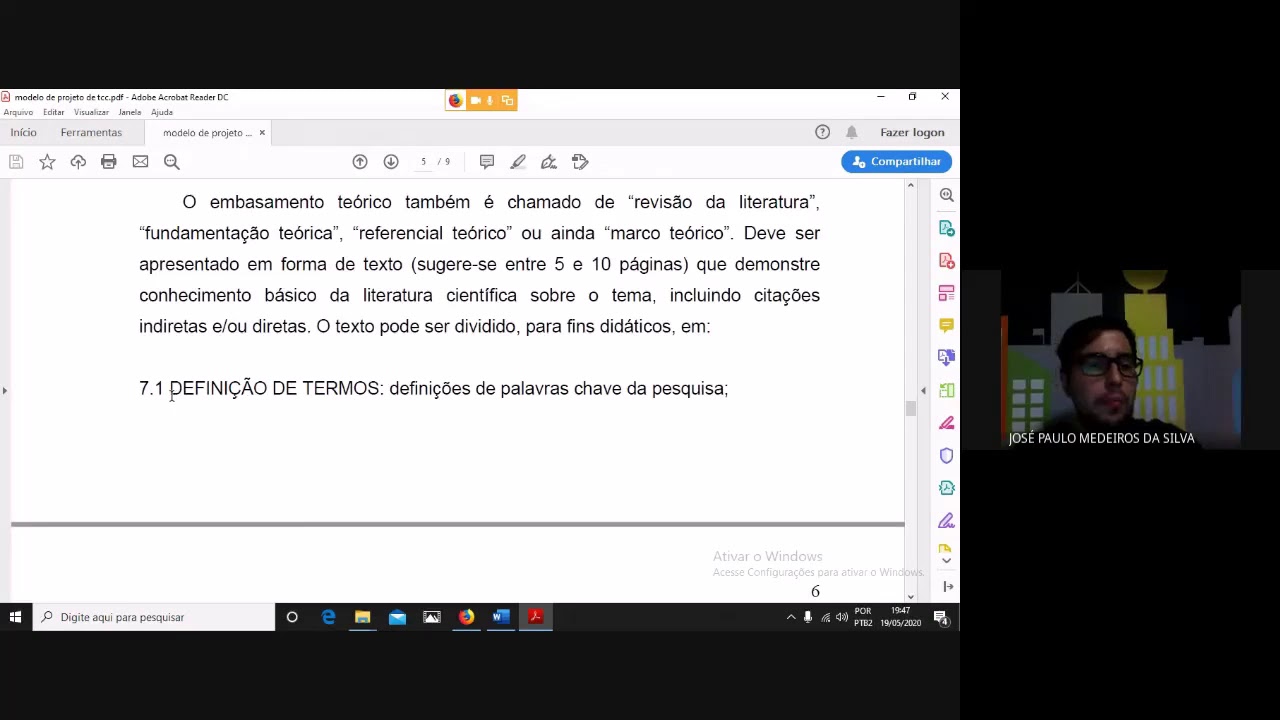Go to next page arrow
The image size is (1280, 720).
click(391, 162)
